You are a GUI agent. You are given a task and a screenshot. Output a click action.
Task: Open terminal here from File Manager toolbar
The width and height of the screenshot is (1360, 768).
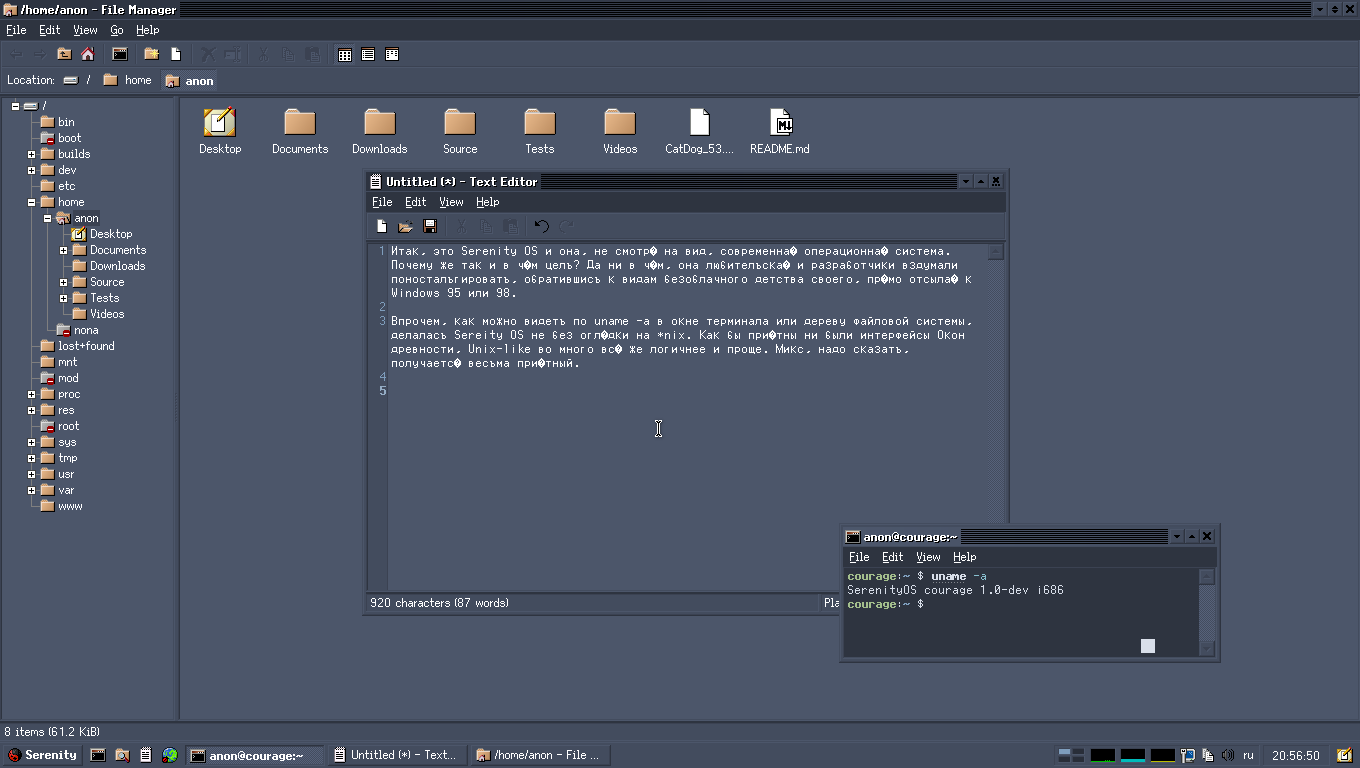[x=120, y=54]
